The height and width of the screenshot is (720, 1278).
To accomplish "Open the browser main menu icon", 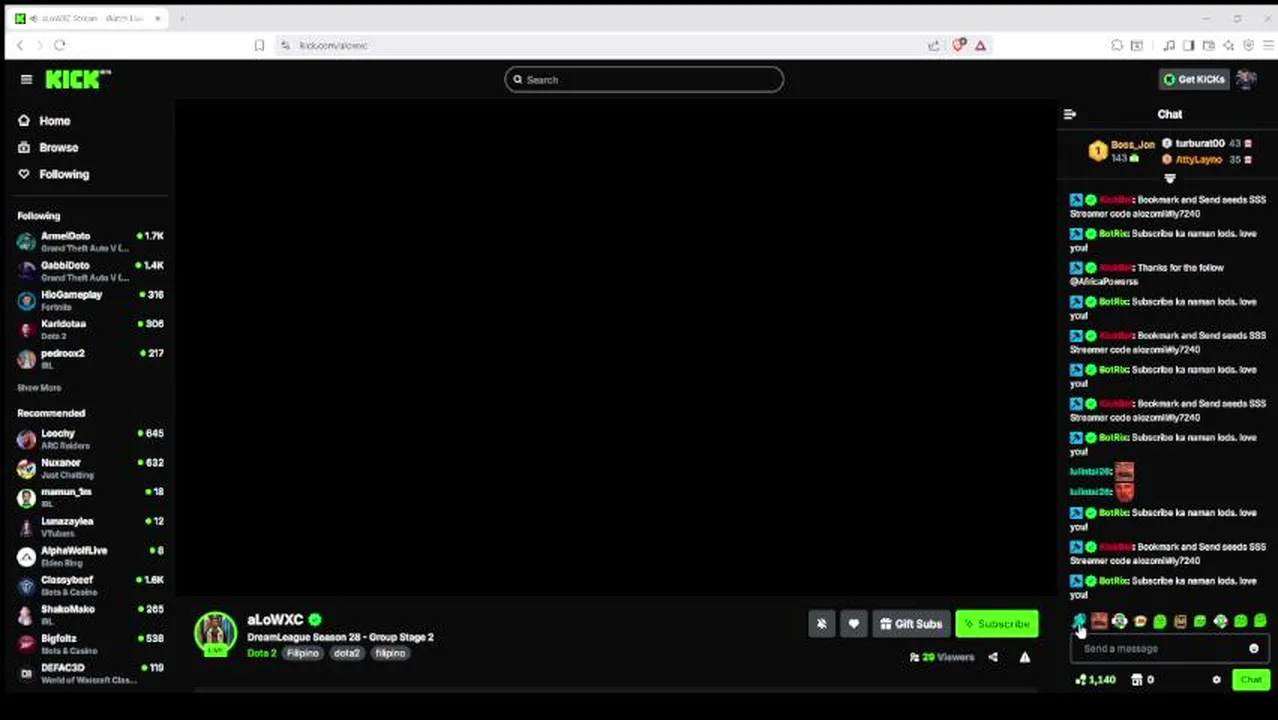I will coord(1268,45).
